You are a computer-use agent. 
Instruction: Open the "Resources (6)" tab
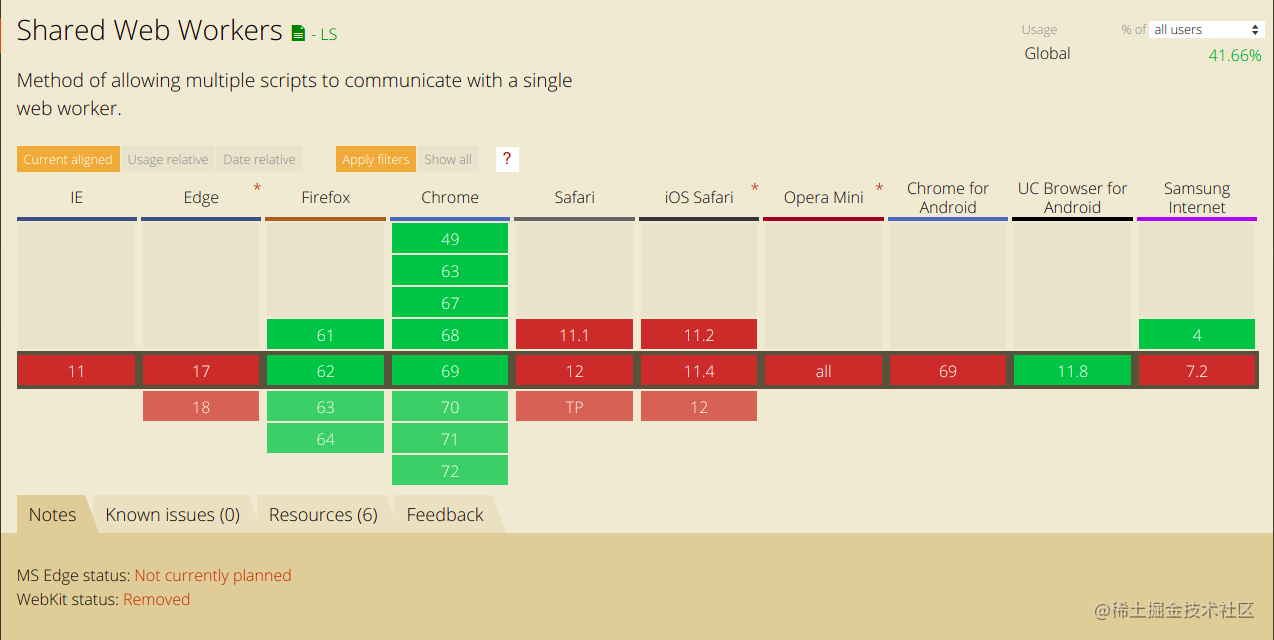(322, 514)
